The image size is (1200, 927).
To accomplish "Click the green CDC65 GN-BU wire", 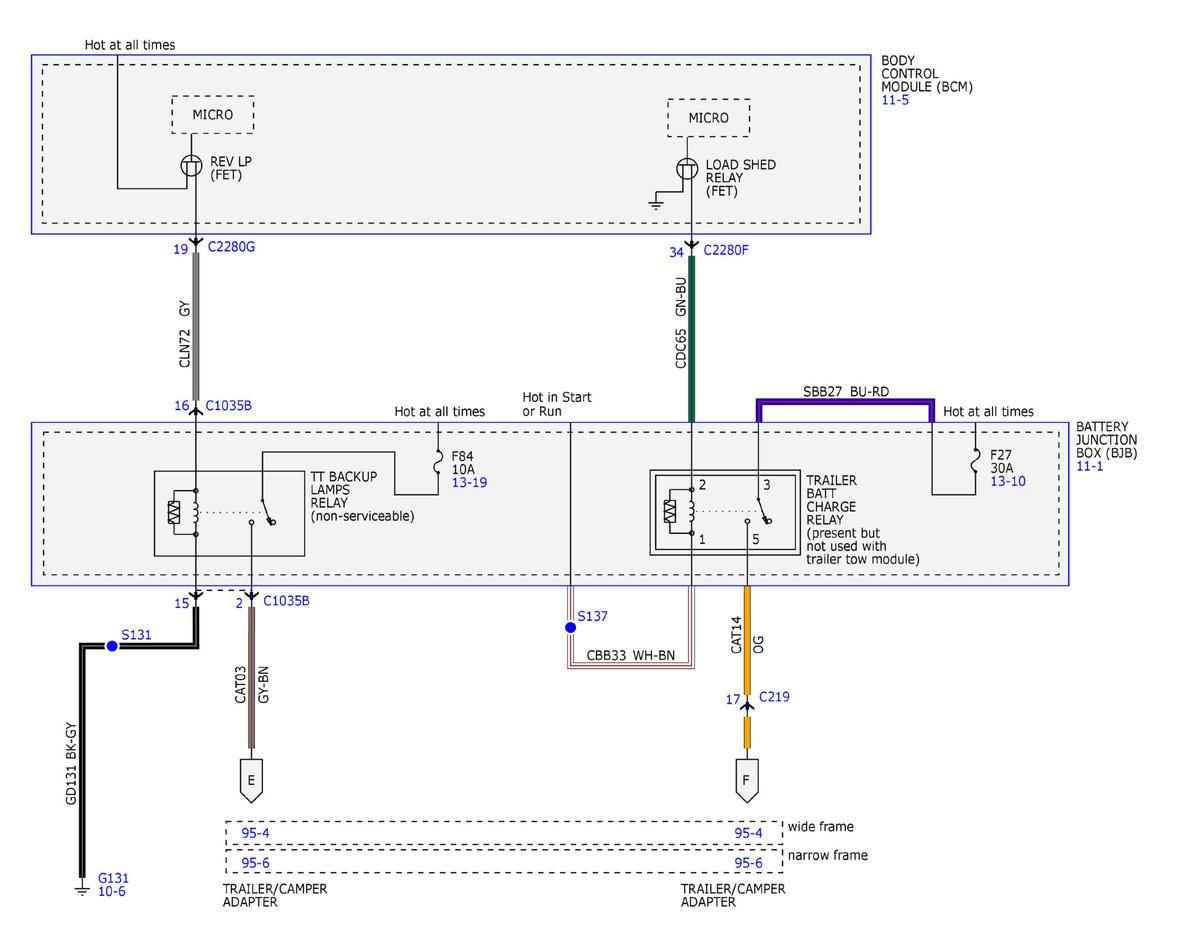I will coord(691,337).
